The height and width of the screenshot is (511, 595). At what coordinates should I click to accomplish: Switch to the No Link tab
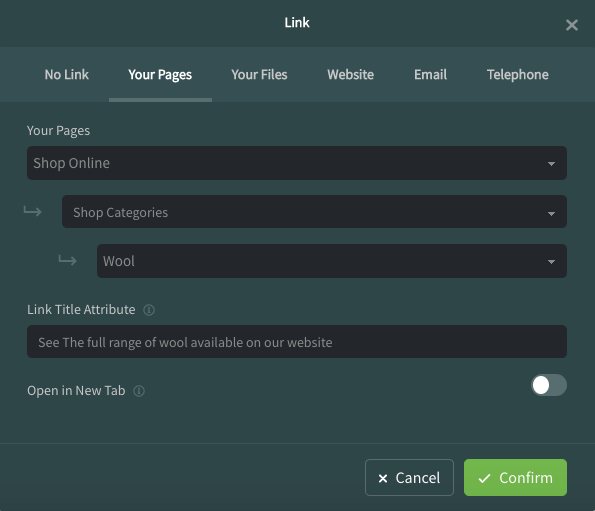(66, 74)
